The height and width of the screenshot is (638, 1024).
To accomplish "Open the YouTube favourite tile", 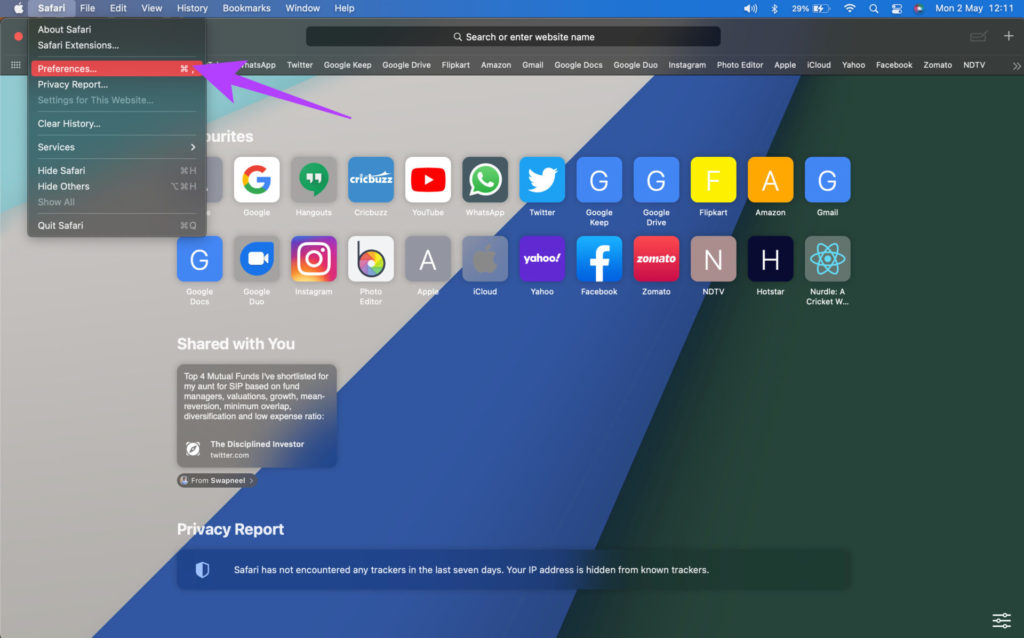I will pyautogui.click(x=428, y=180).
